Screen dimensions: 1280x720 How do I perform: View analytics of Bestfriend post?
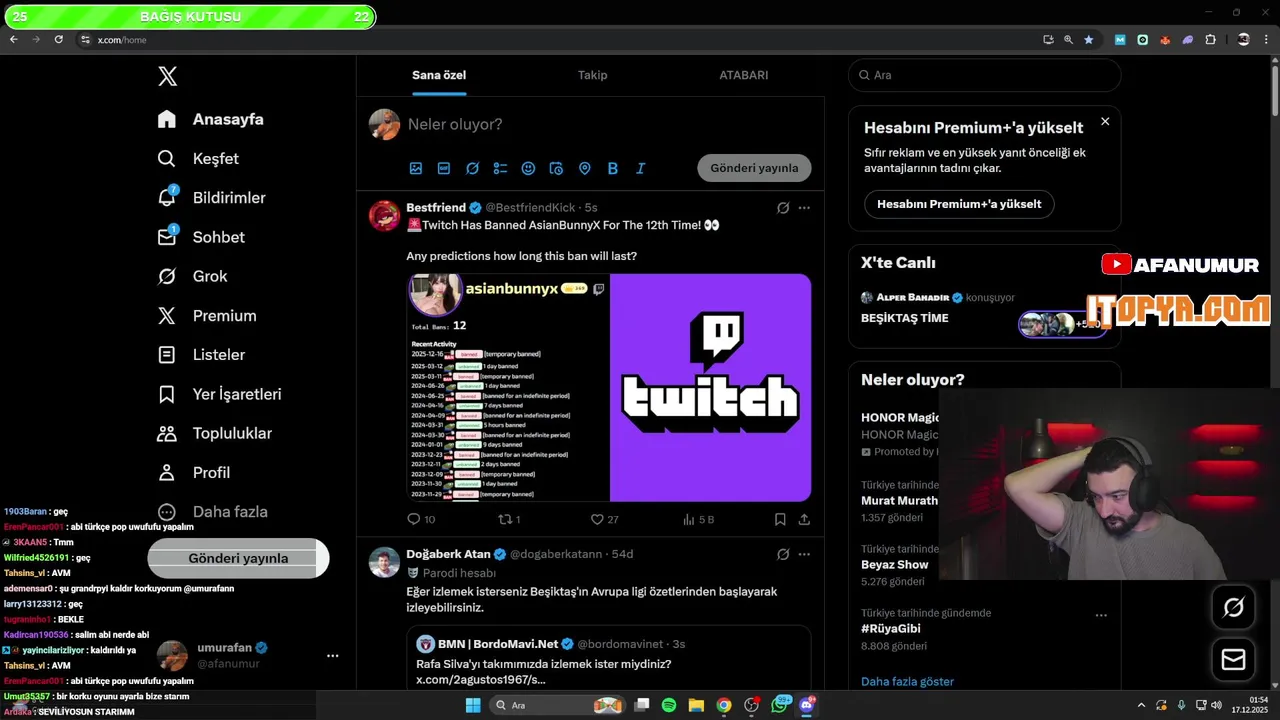pyautogui.click(x=698, y=519)
